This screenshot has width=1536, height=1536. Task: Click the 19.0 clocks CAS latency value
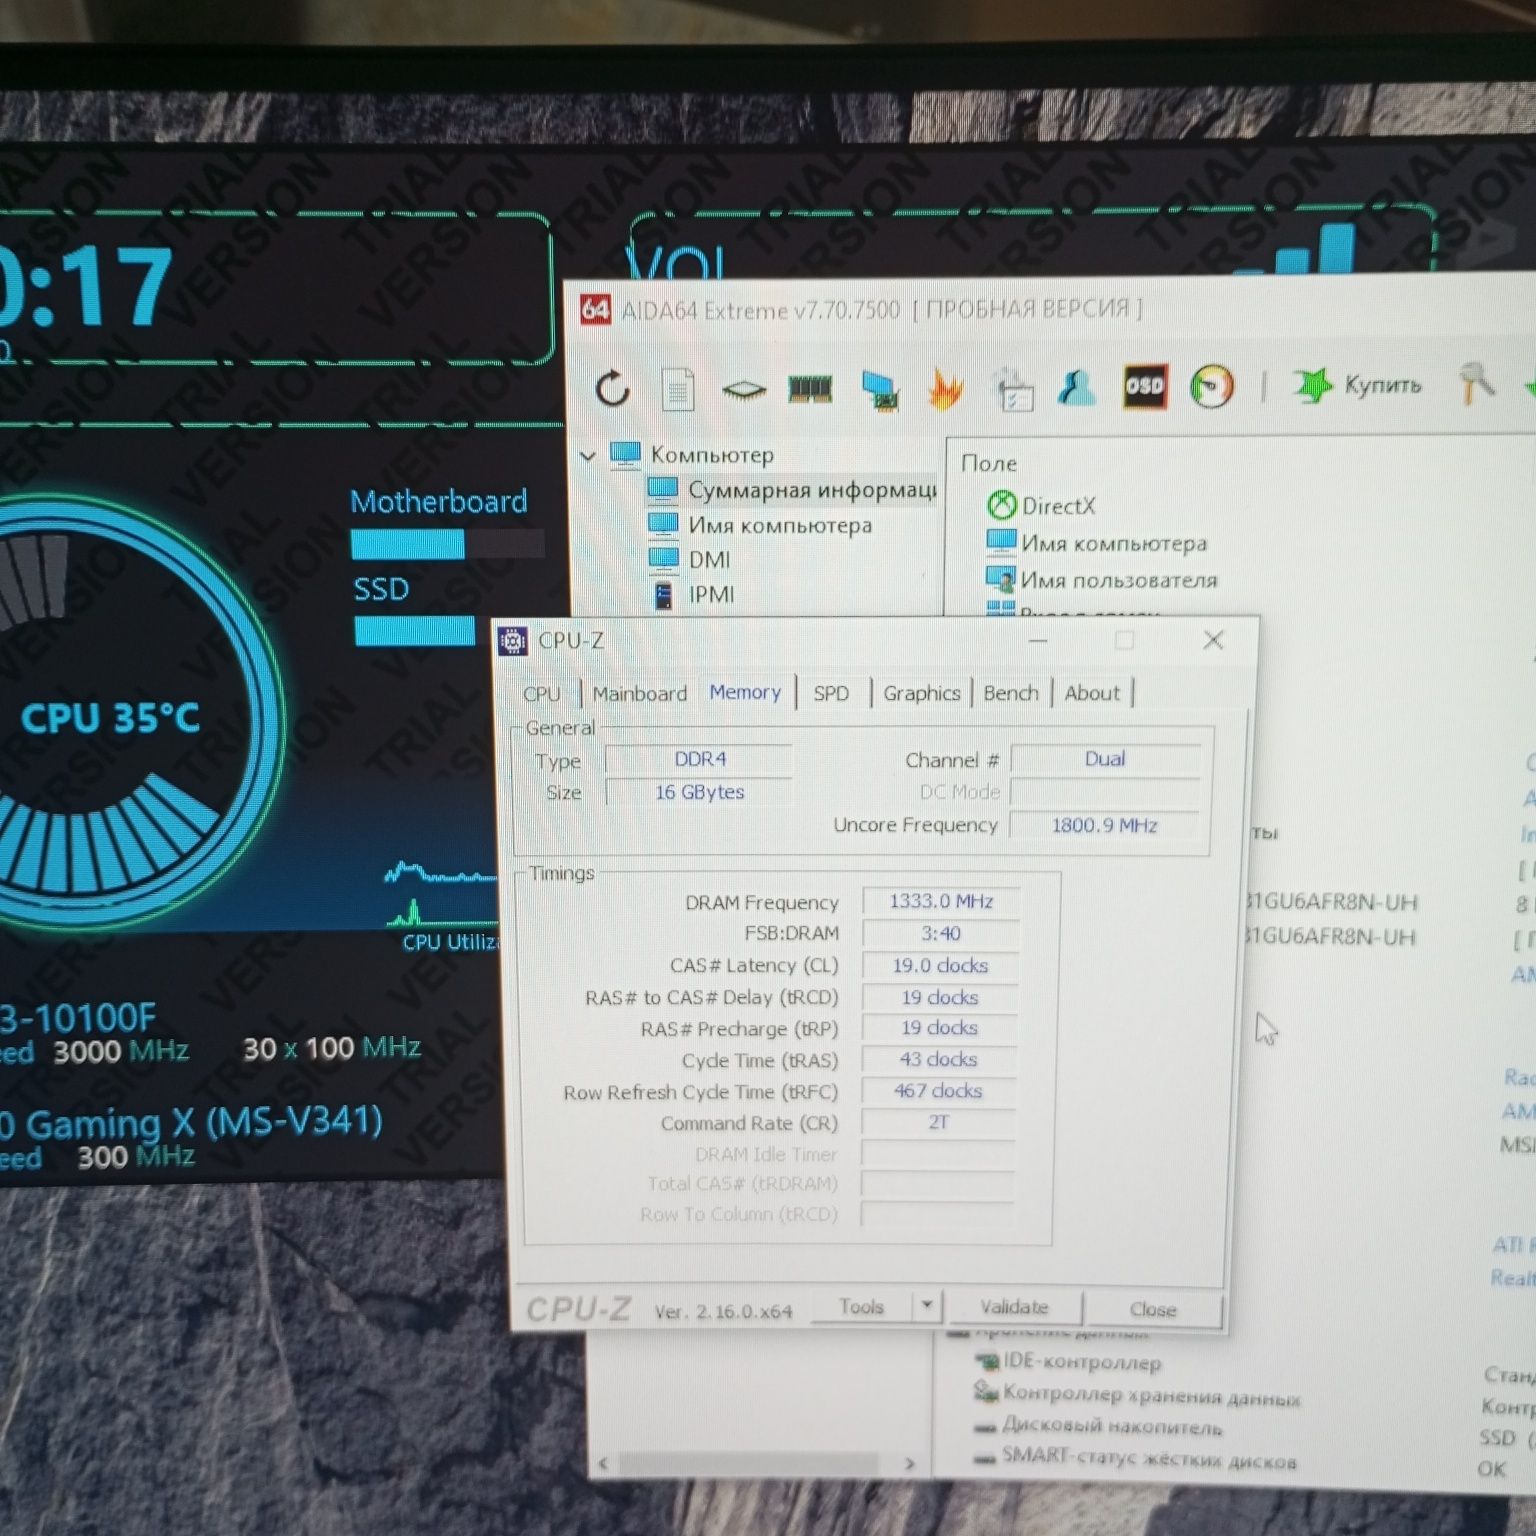[940, 965]
